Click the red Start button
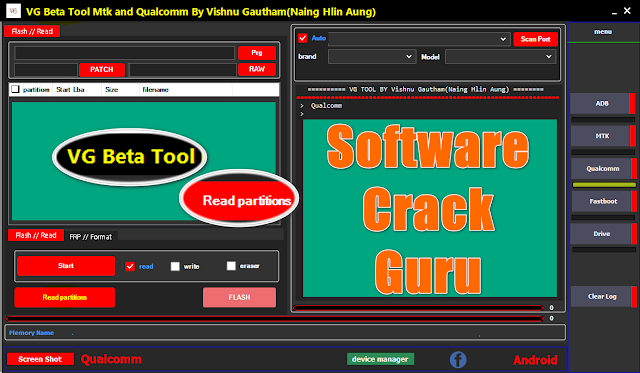 [66, 266]
